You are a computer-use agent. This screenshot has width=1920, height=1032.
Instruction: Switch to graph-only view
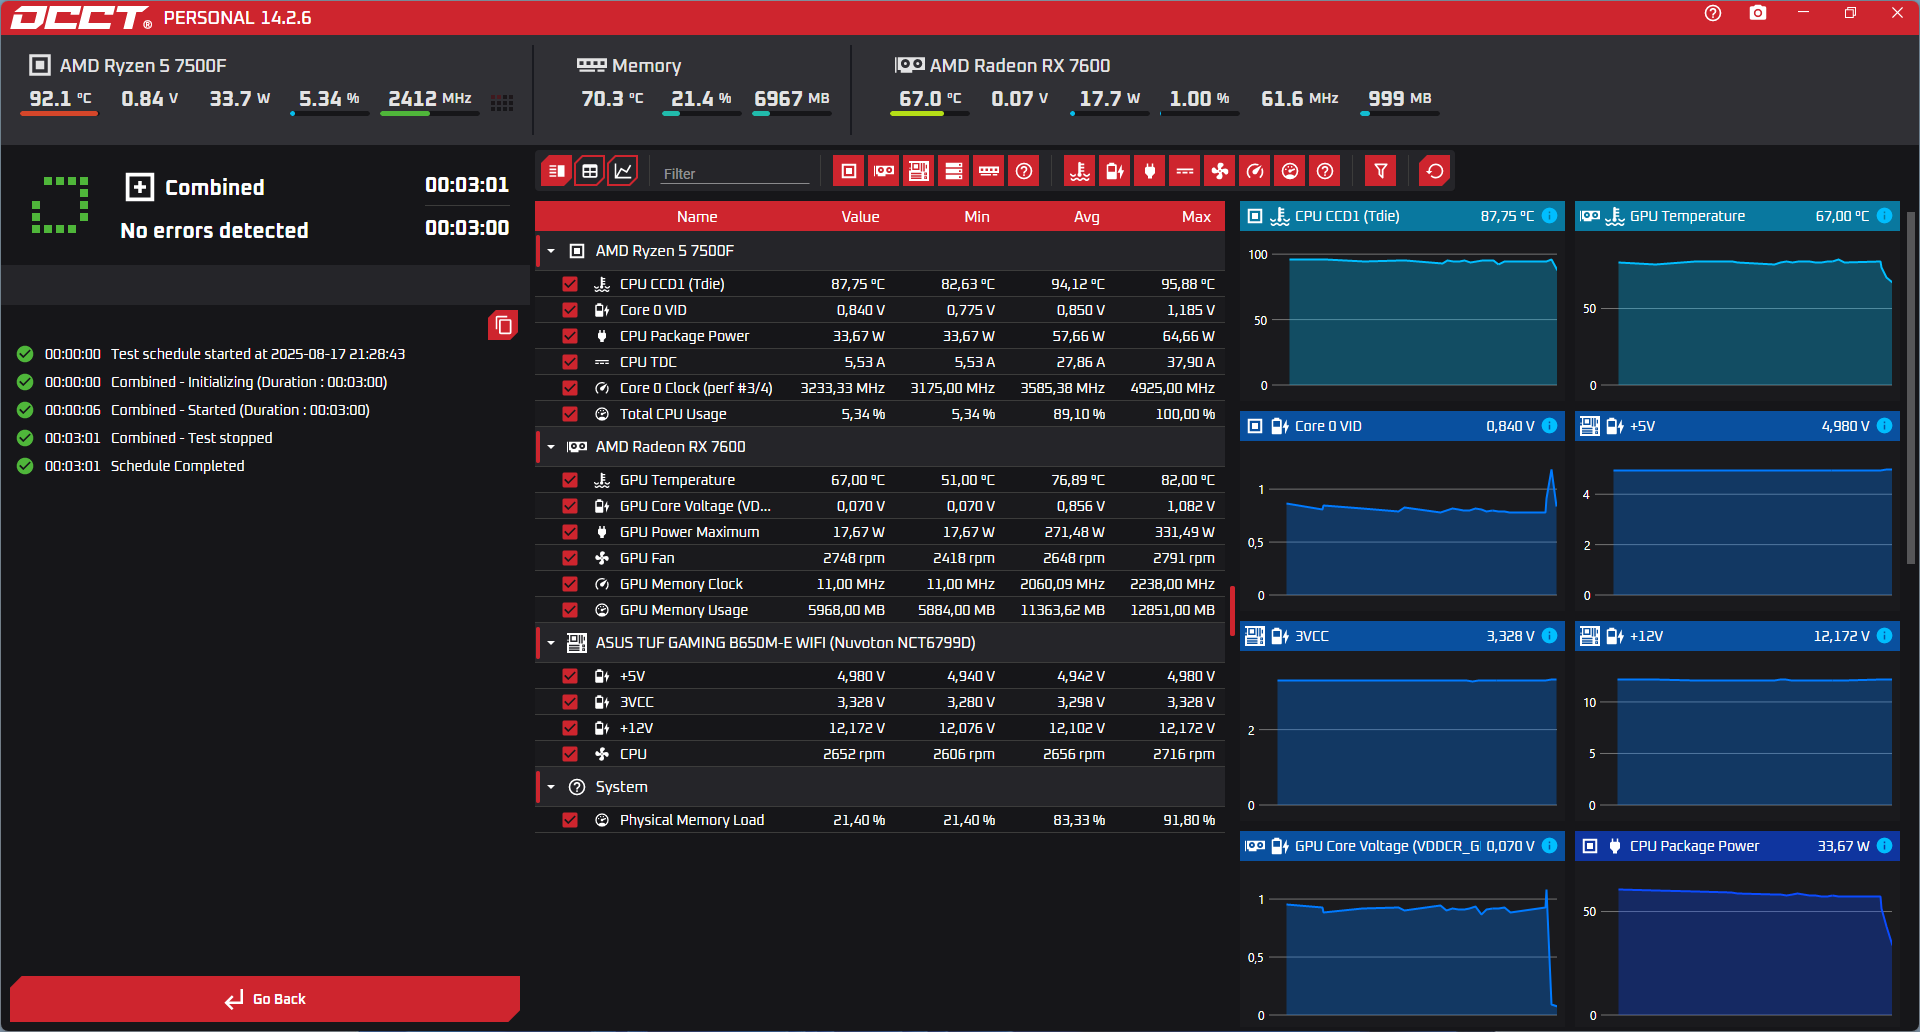pos(623,171)
